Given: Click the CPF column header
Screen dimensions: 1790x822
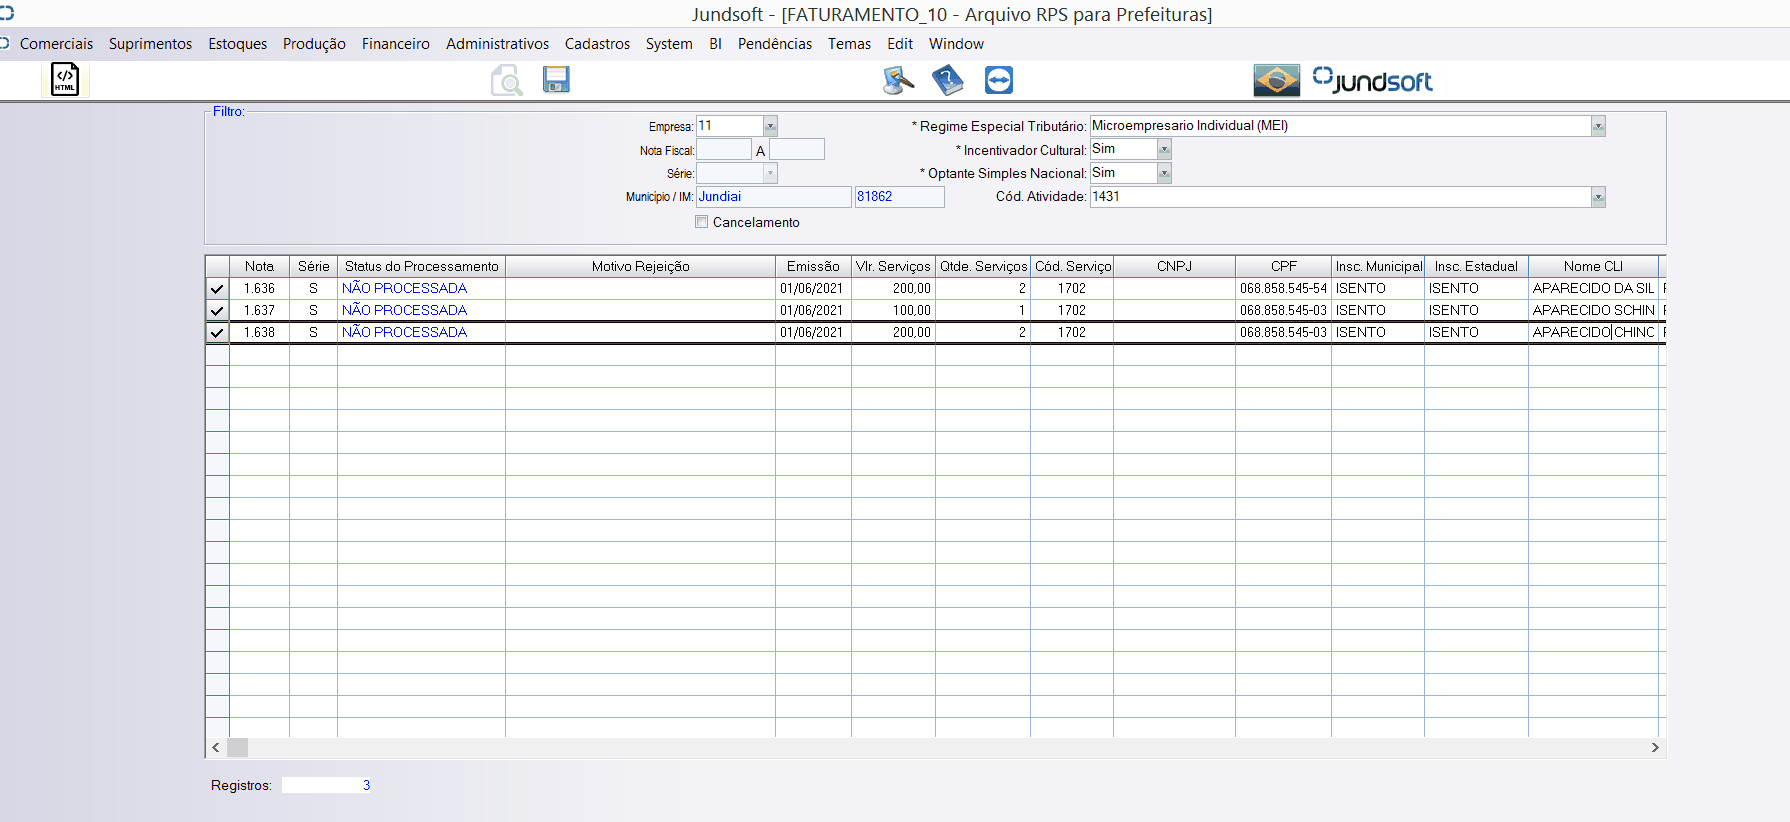Looking at the screenshot, I should click(x=1283, y=266).
